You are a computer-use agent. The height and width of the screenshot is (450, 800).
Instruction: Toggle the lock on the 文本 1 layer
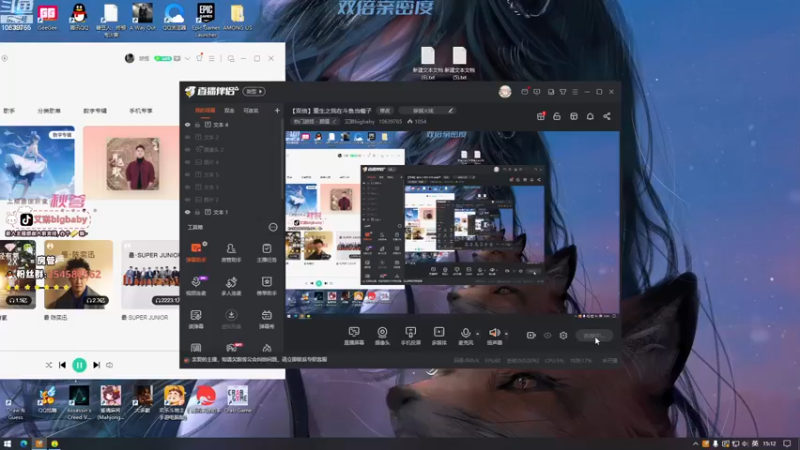(x=197, y=212)
